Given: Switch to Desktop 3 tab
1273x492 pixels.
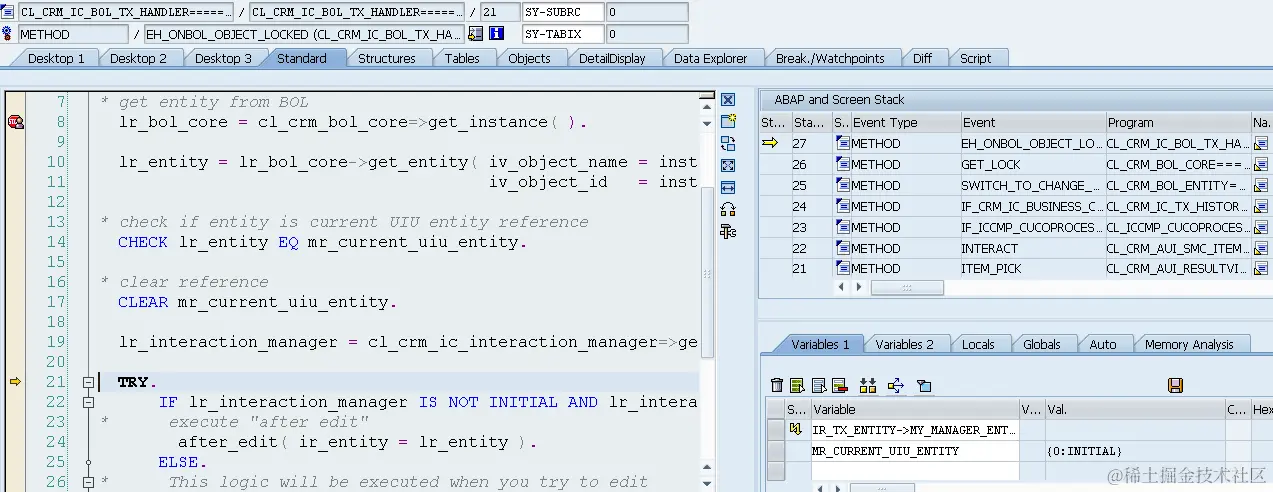Looking at the screenshot, I should 223,58.
